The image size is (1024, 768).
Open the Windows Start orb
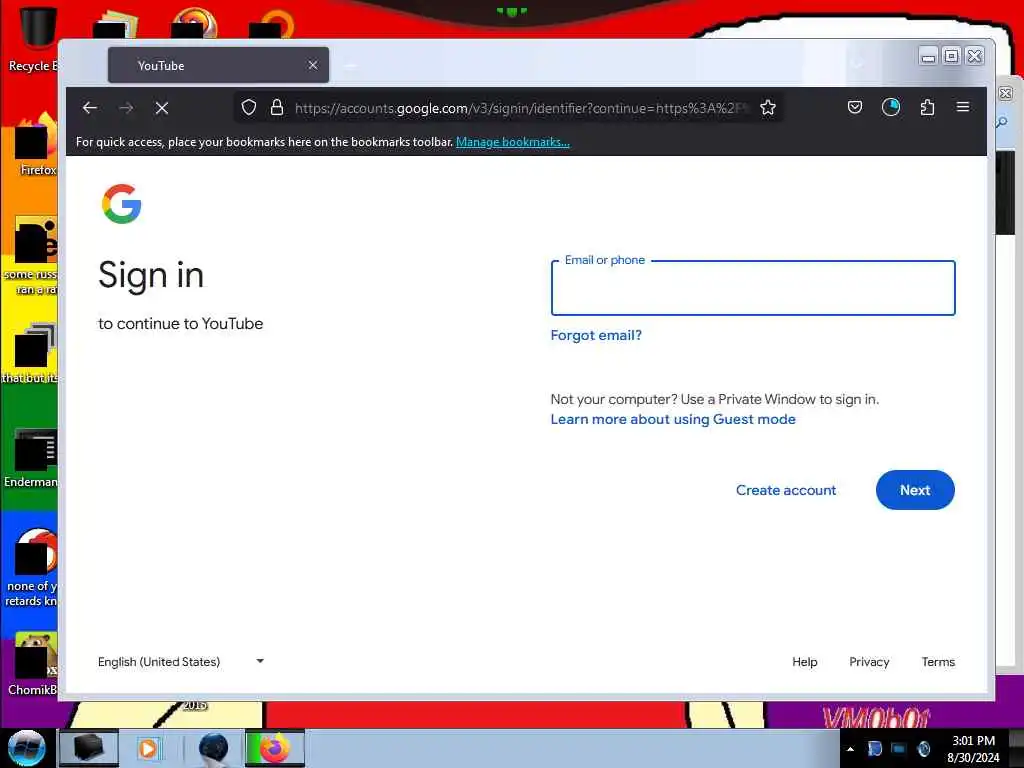pos(27,748)
